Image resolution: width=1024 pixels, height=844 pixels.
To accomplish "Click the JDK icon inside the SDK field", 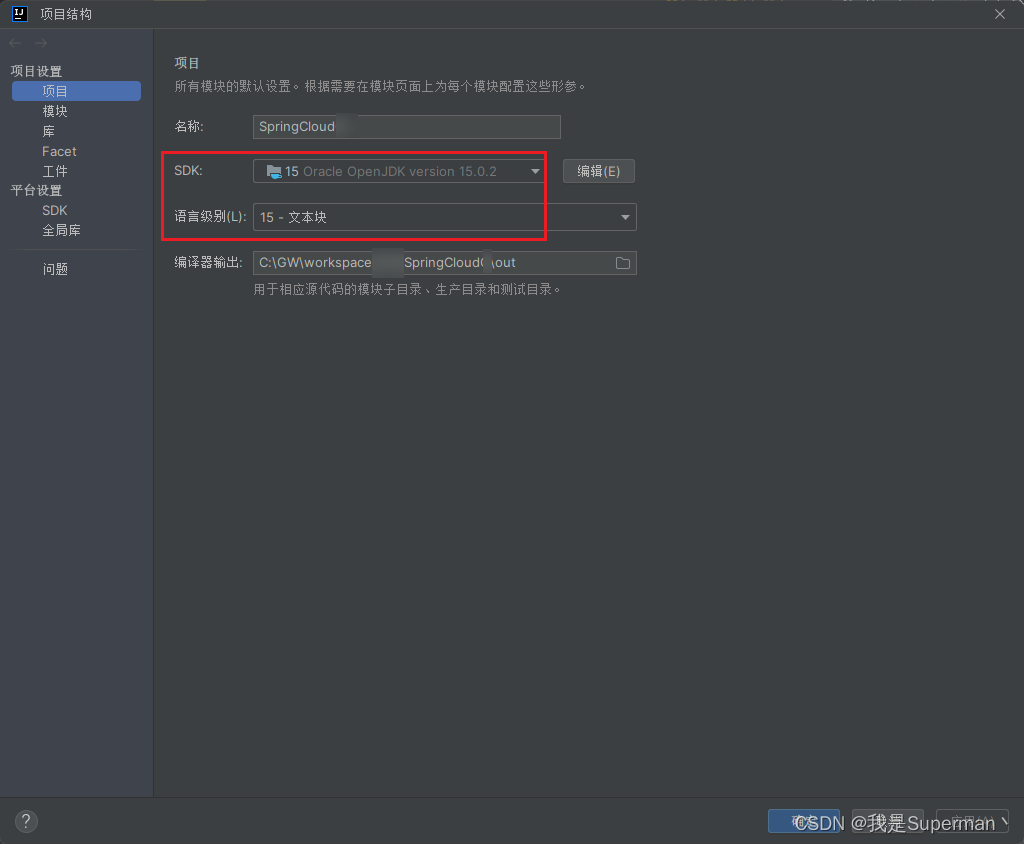I will (272, 171).
